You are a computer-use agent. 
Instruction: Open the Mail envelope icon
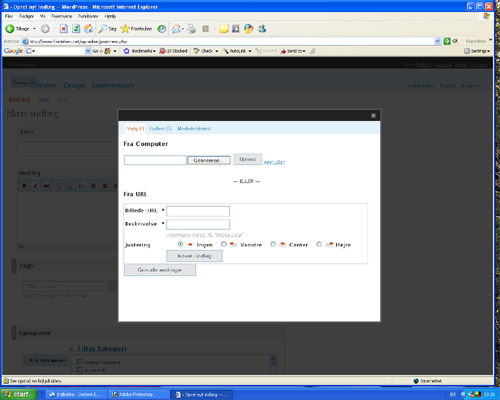pos(176,29)
